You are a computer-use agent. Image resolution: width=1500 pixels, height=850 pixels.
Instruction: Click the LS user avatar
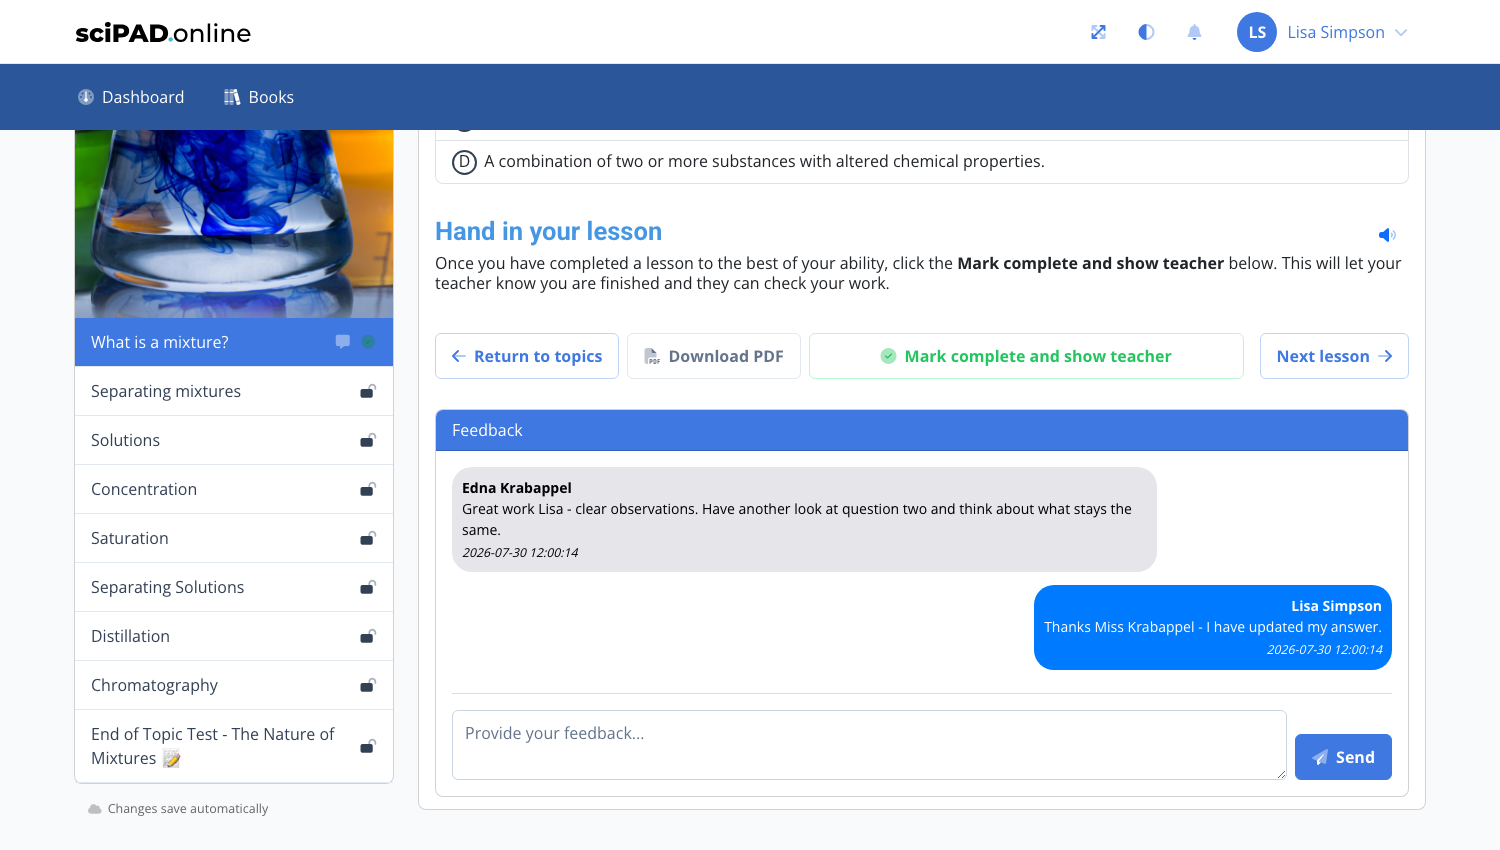click(1257, 32)
